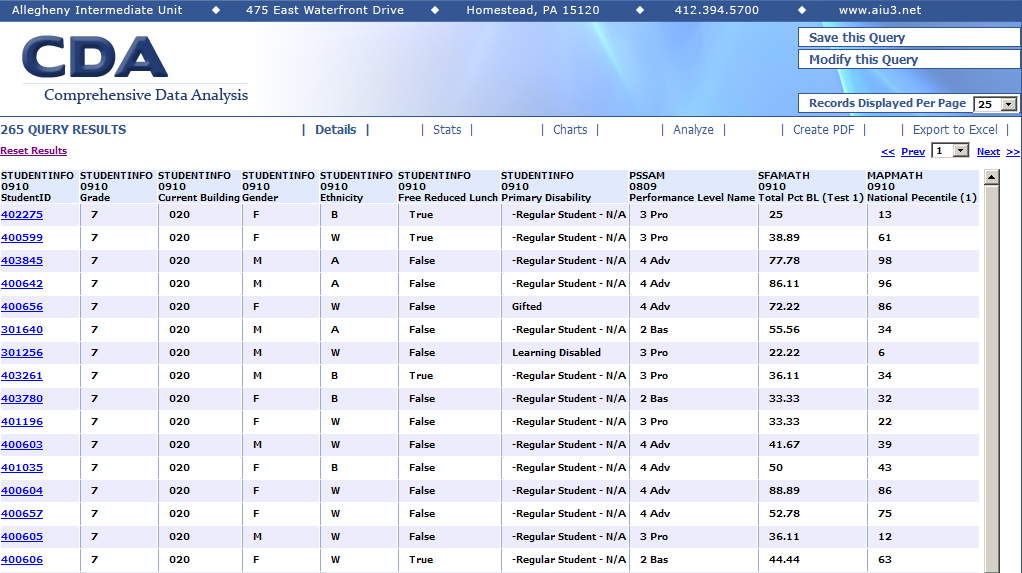This screenshot has height=573, width=1022.
Task: Click the Modify this Query button
Action: tap(909, 59)
